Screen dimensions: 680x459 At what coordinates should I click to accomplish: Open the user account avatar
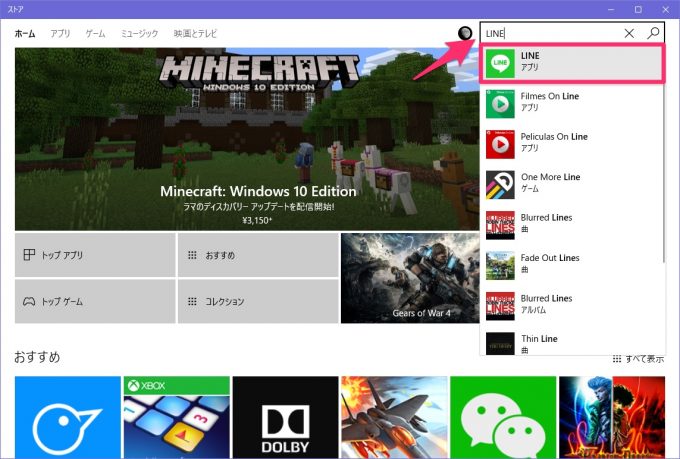pyautogui.click(x=465, y=33)
